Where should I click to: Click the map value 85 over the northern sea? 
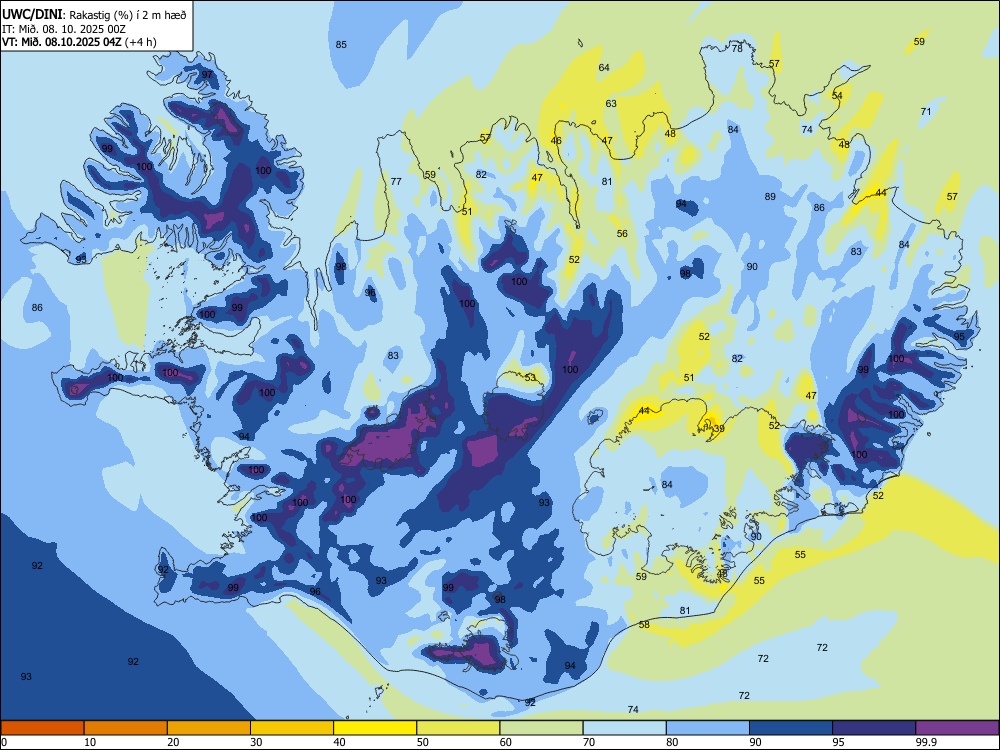(341, 45)
